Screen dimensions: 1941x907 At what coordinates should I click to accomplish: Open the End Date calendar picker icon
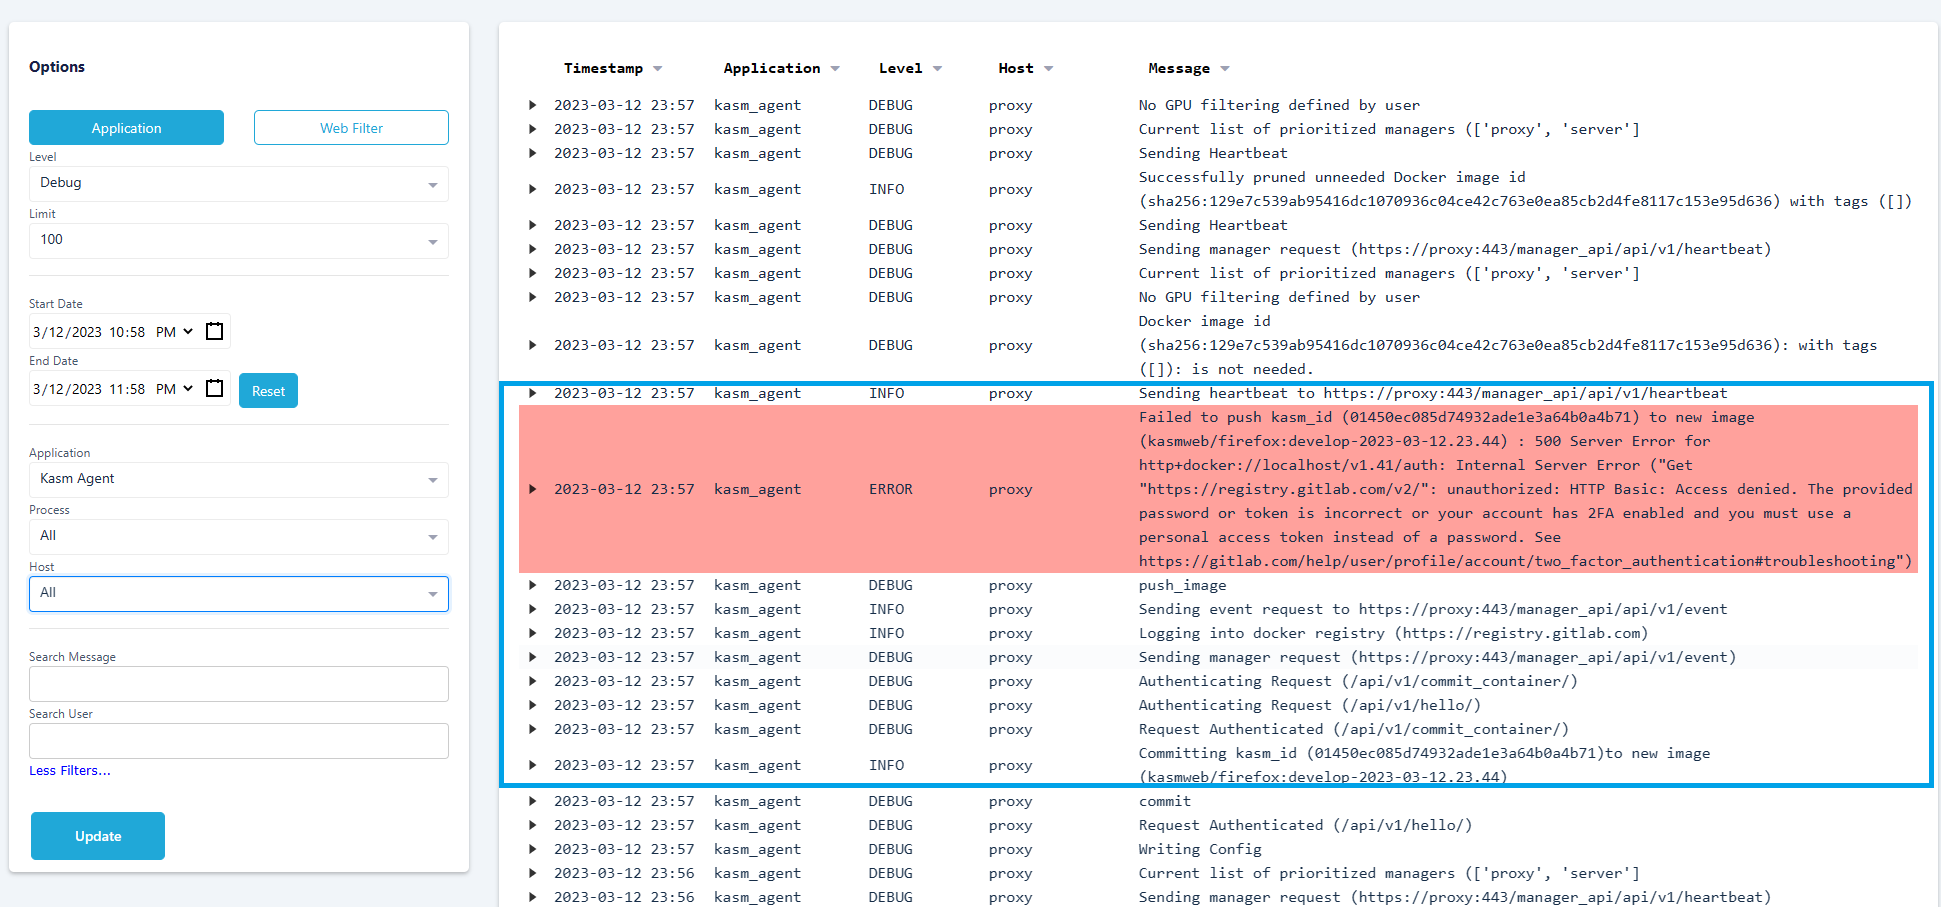click(x=214, y=388)
